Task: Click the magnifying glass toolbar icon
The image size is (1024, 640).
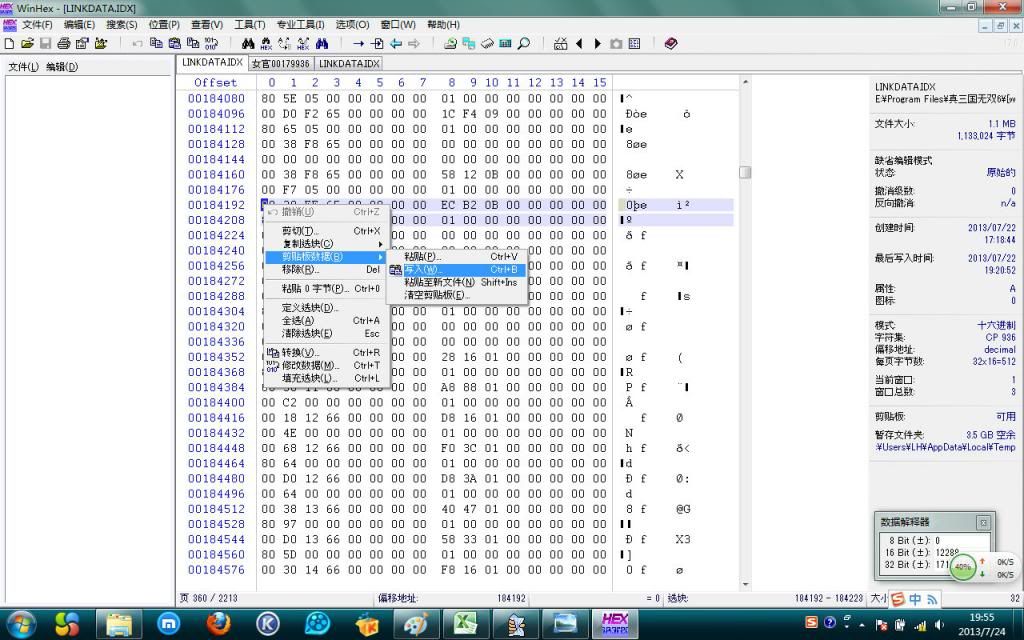Action: [523, 44]
